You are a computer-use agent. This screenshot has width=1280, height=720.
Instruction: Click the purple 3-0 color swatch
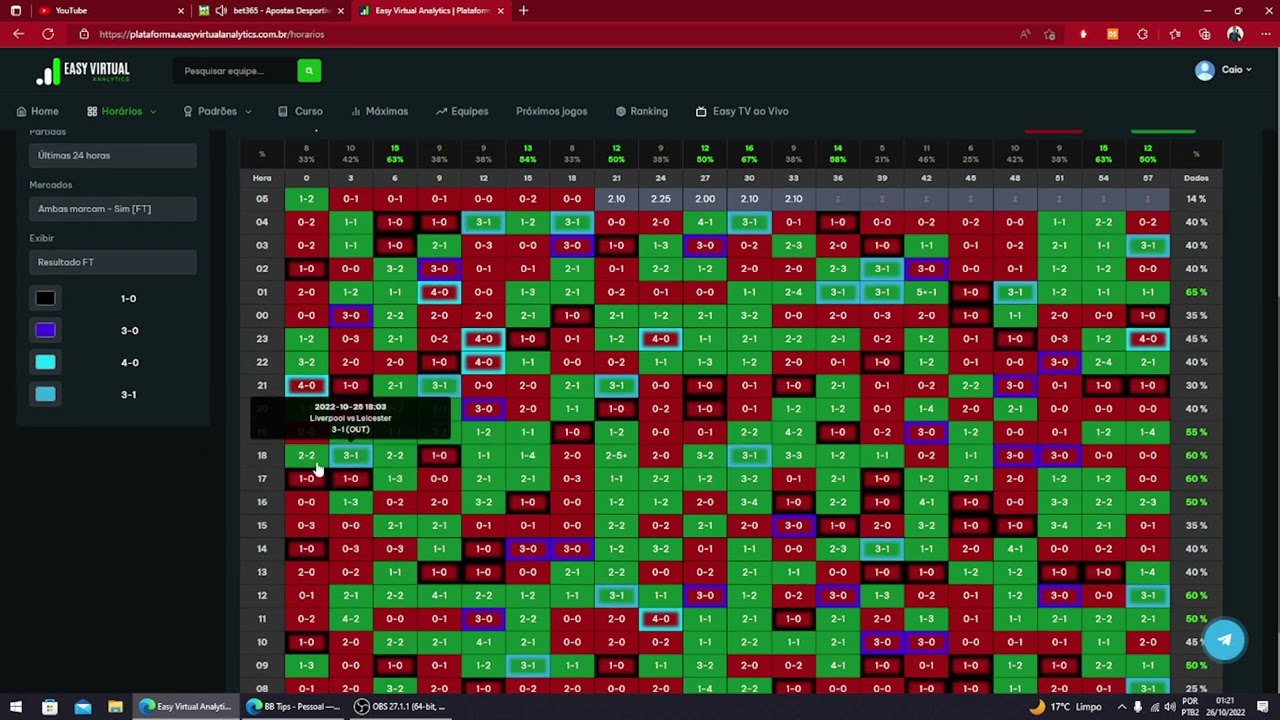46,330
